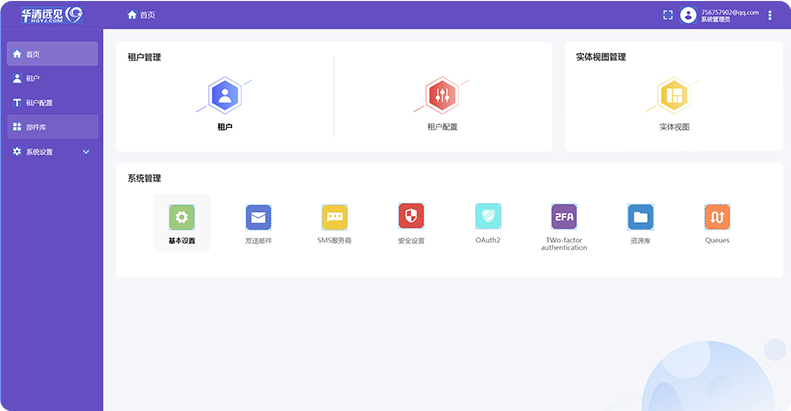
Task: Open 基本设置 gear icon
Action: click(x=180, y=217)
